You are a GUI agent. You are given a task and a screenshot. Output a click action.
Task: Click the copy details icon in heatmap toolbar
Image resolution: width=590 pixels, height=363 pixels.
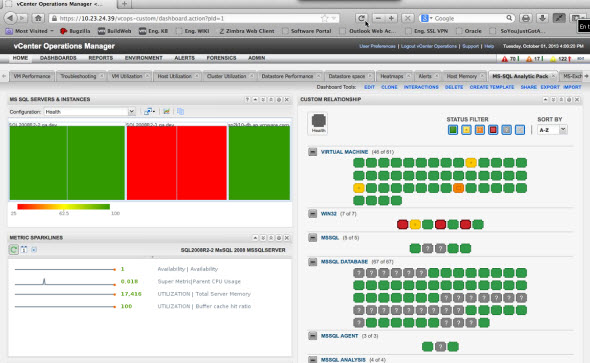181,111
